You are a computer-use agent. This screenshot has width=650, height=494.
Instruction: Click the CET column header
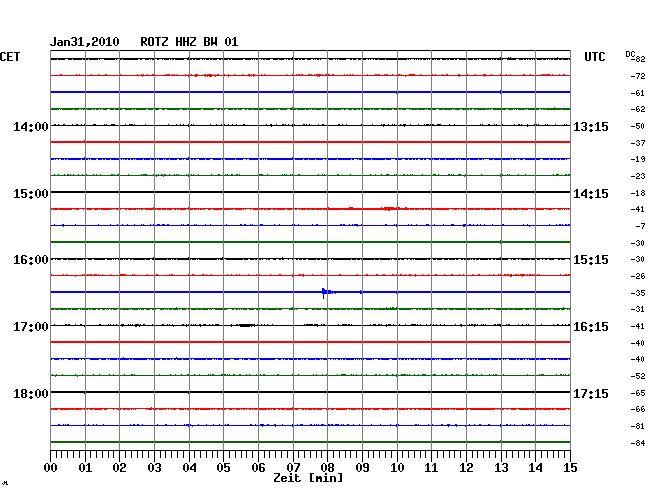10,57
